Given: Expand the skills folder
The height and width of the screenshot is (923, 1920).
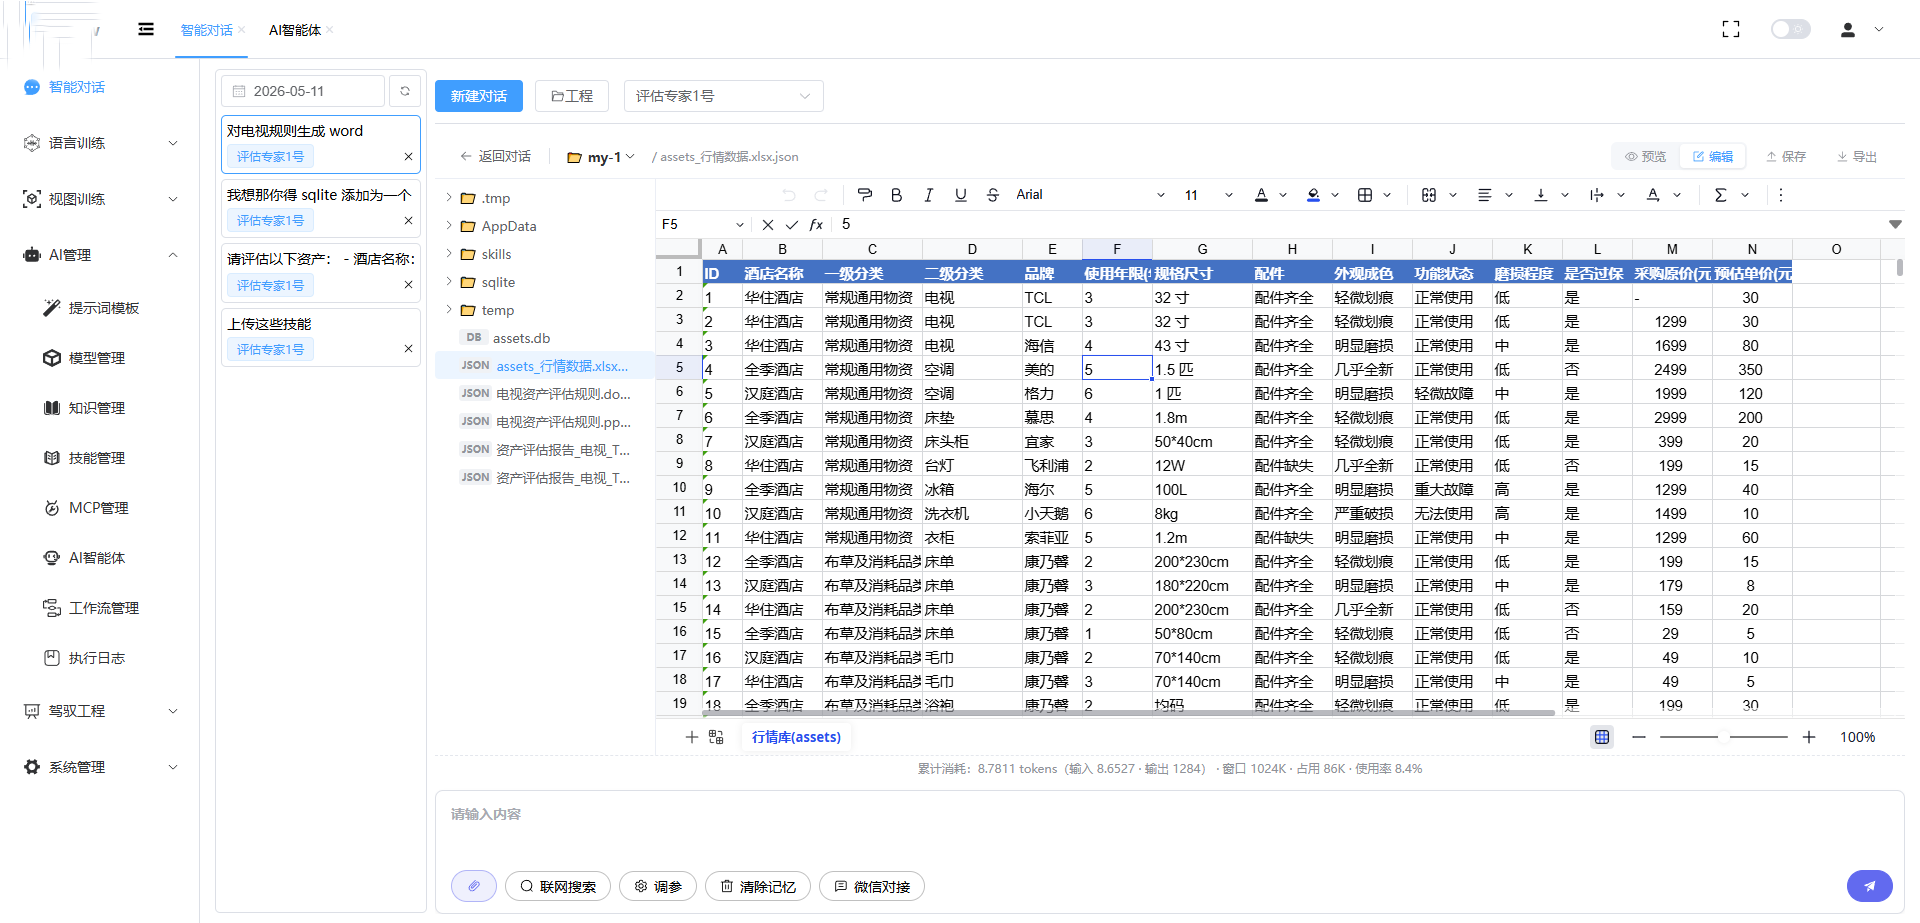Looking at the screenshot, I should click(449, 254).
